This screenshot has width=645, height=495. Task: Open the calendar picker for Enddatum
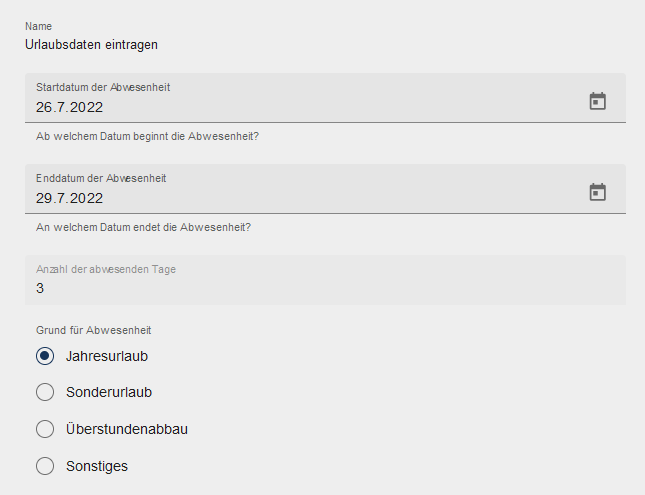tap(597, 192)
